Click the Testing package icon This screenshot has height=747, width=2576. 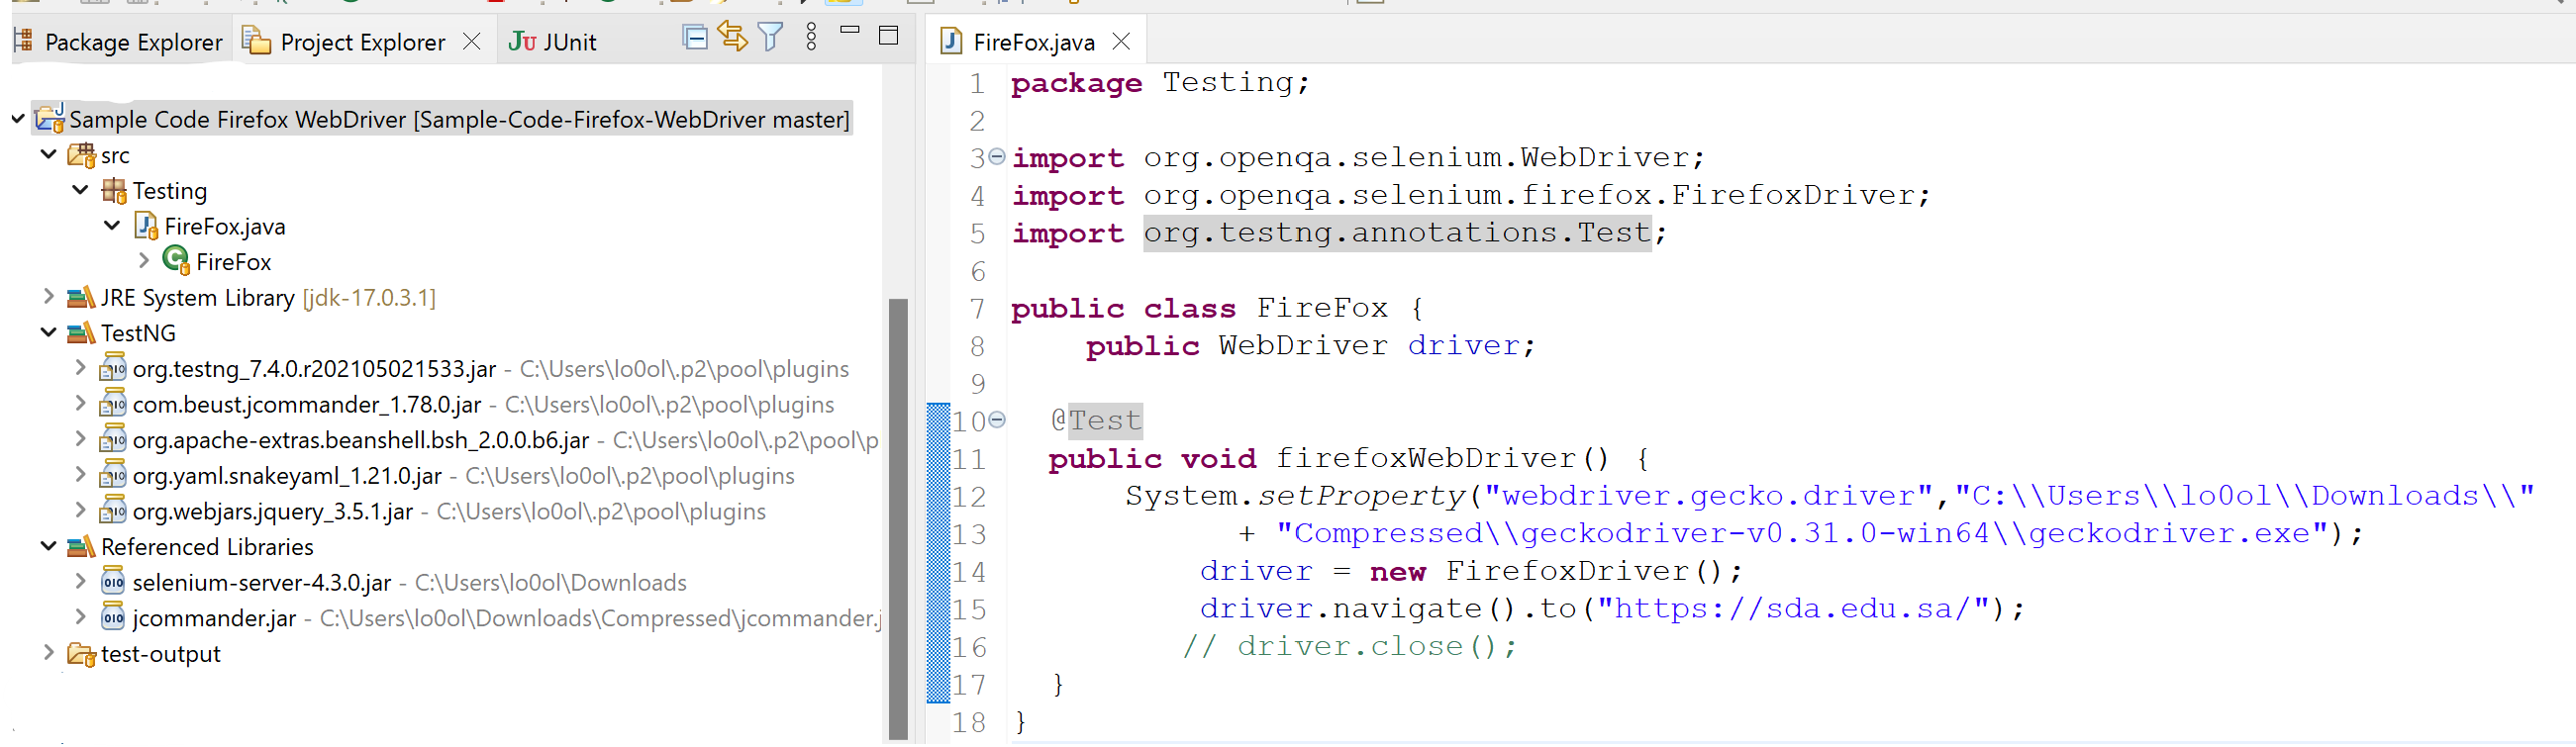pos(114,190)
